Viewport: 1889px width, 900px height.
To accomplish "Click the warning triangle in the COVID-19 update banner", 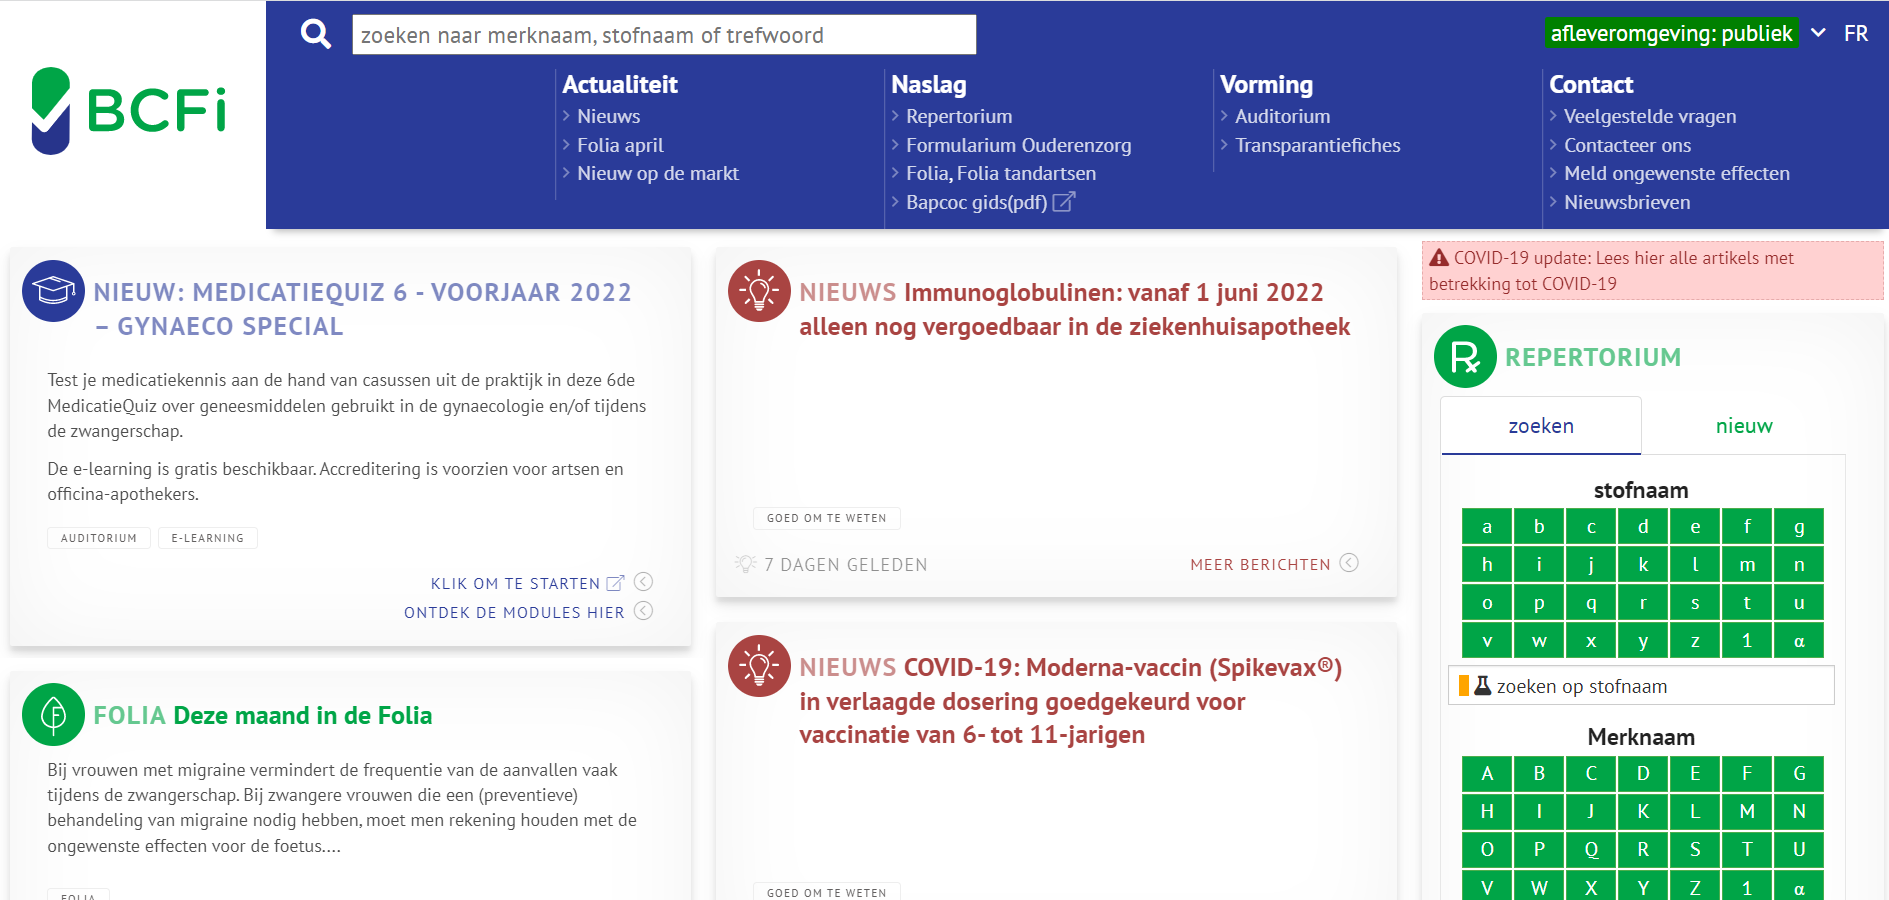I will pos(1441,257).
